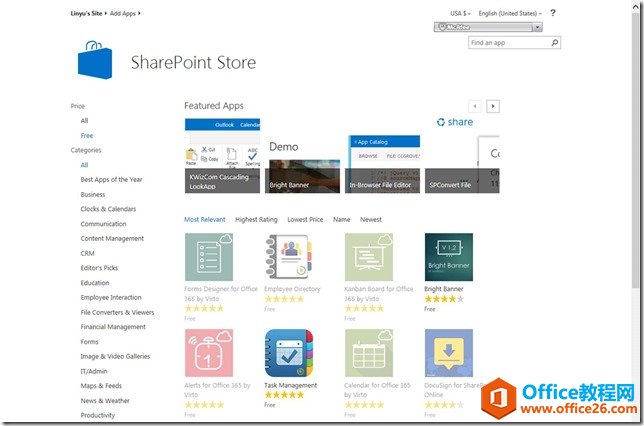Click the Find an app search field
644x426 pixels.
(x=508, y=43)
